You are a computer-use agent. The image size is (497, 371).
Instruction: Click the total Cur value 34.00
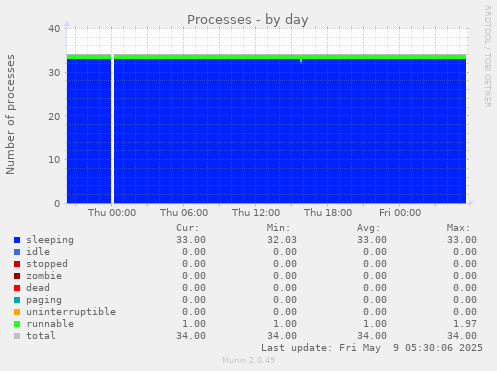(191, 336)
